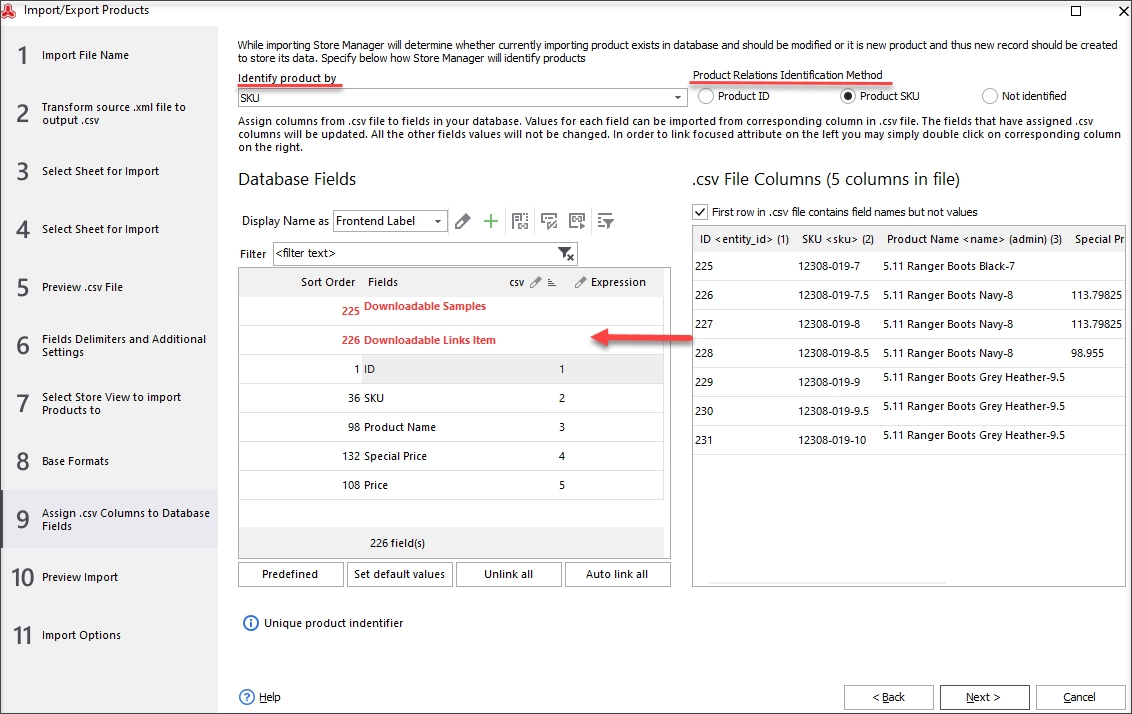Go to step 10 Preview Import

point(109,577)
